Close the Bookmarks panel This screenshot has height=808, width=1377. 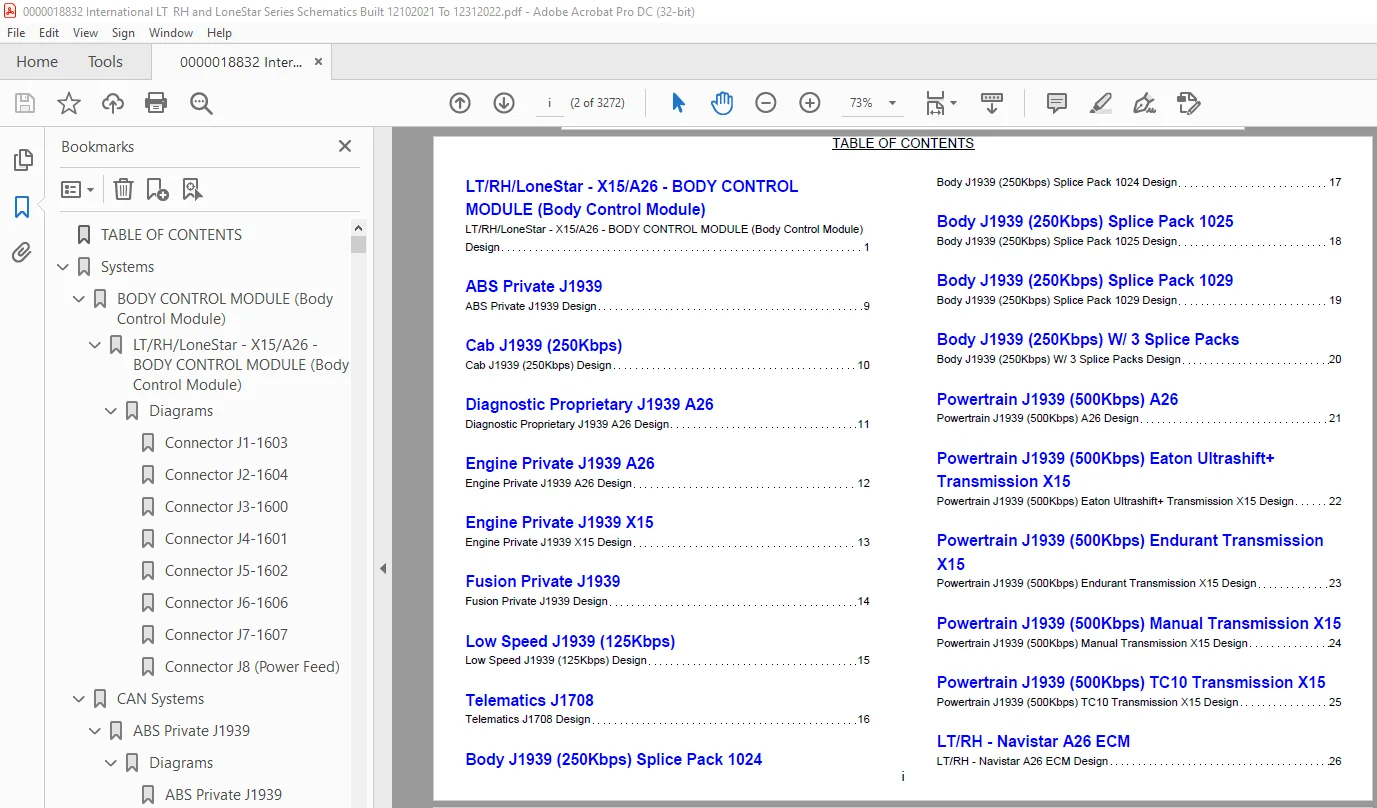tap(345, 146)
